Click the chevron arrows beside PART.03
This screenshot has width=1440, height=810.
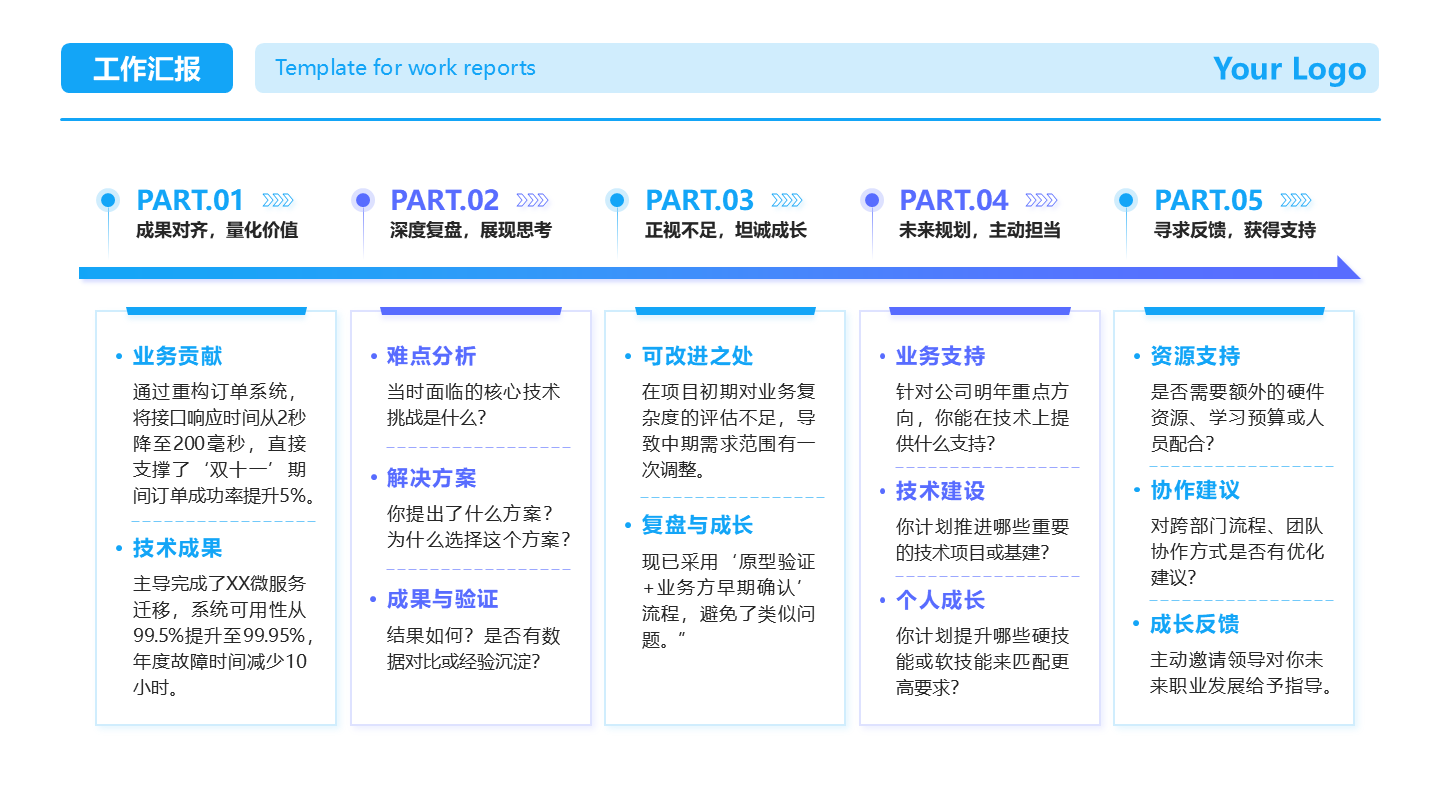tap(786, 199)
